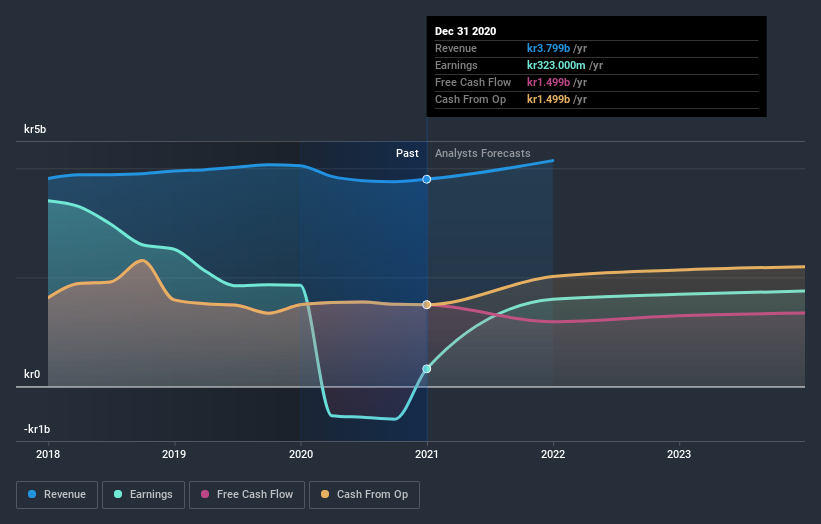Click the Free Cash Flow row label in tooltip
This screenshot has width=821, height=524.
(x=473, y=82)
